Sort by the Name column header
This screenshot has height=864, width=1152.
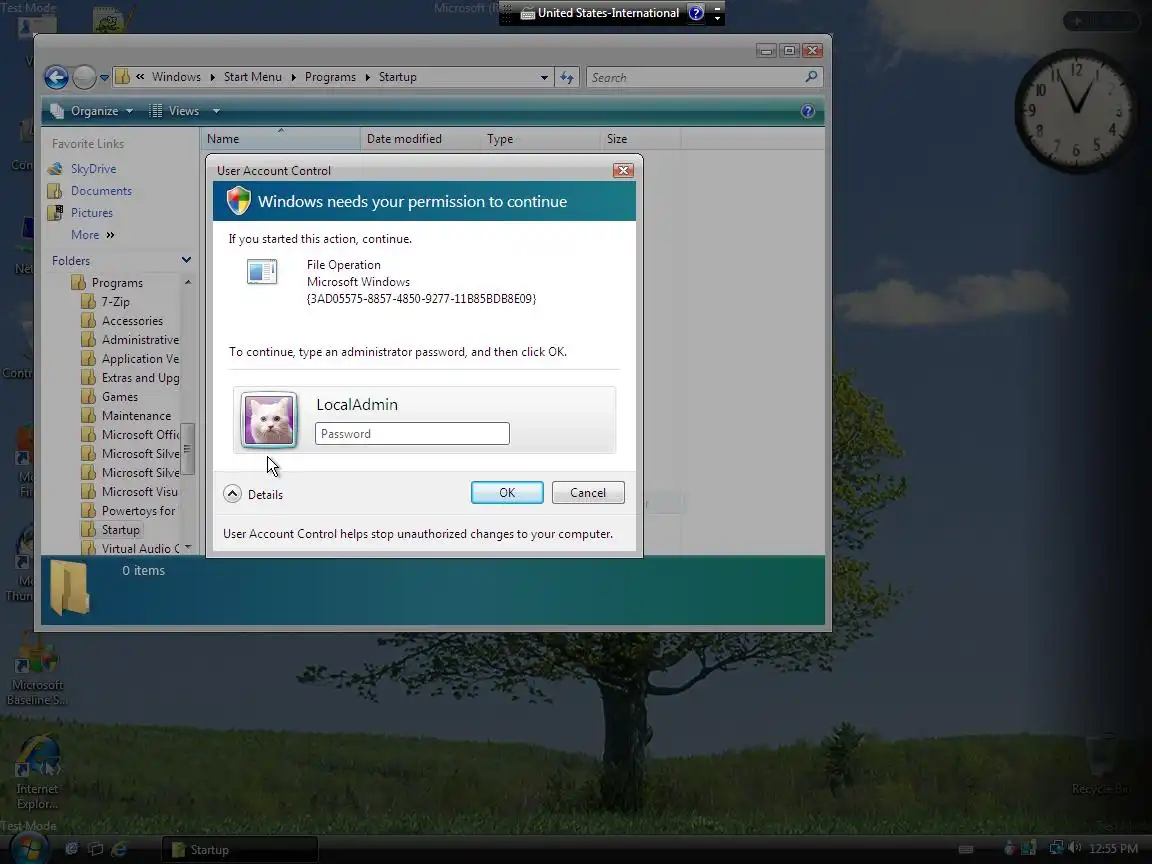[280, 139]
